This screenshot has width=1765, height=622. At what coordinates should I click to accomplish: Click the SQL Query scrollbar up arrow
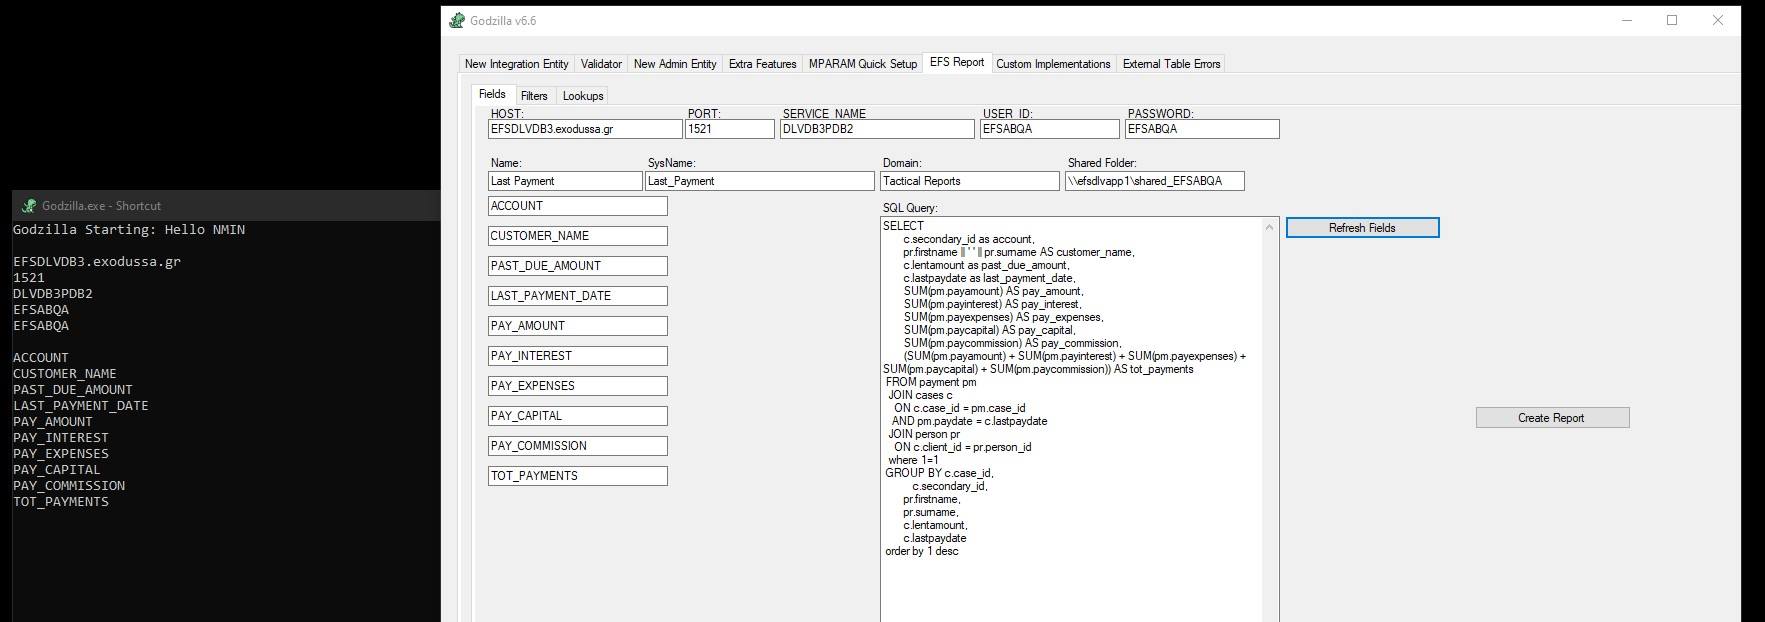[1270, 227]
